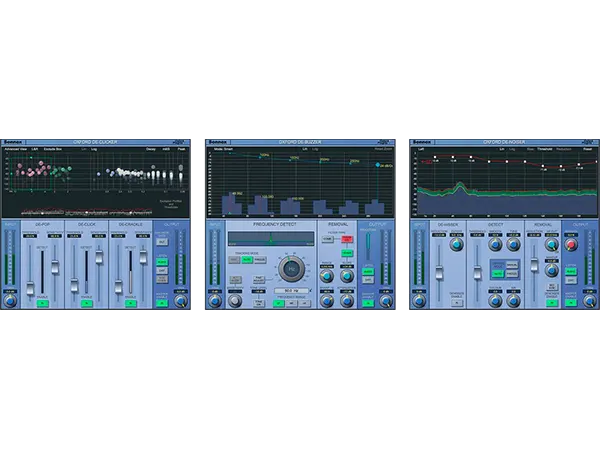Move the De-Pop sensitivity fader
The width and height of the screenshot is (600, 450).
(x=55, y=267)
